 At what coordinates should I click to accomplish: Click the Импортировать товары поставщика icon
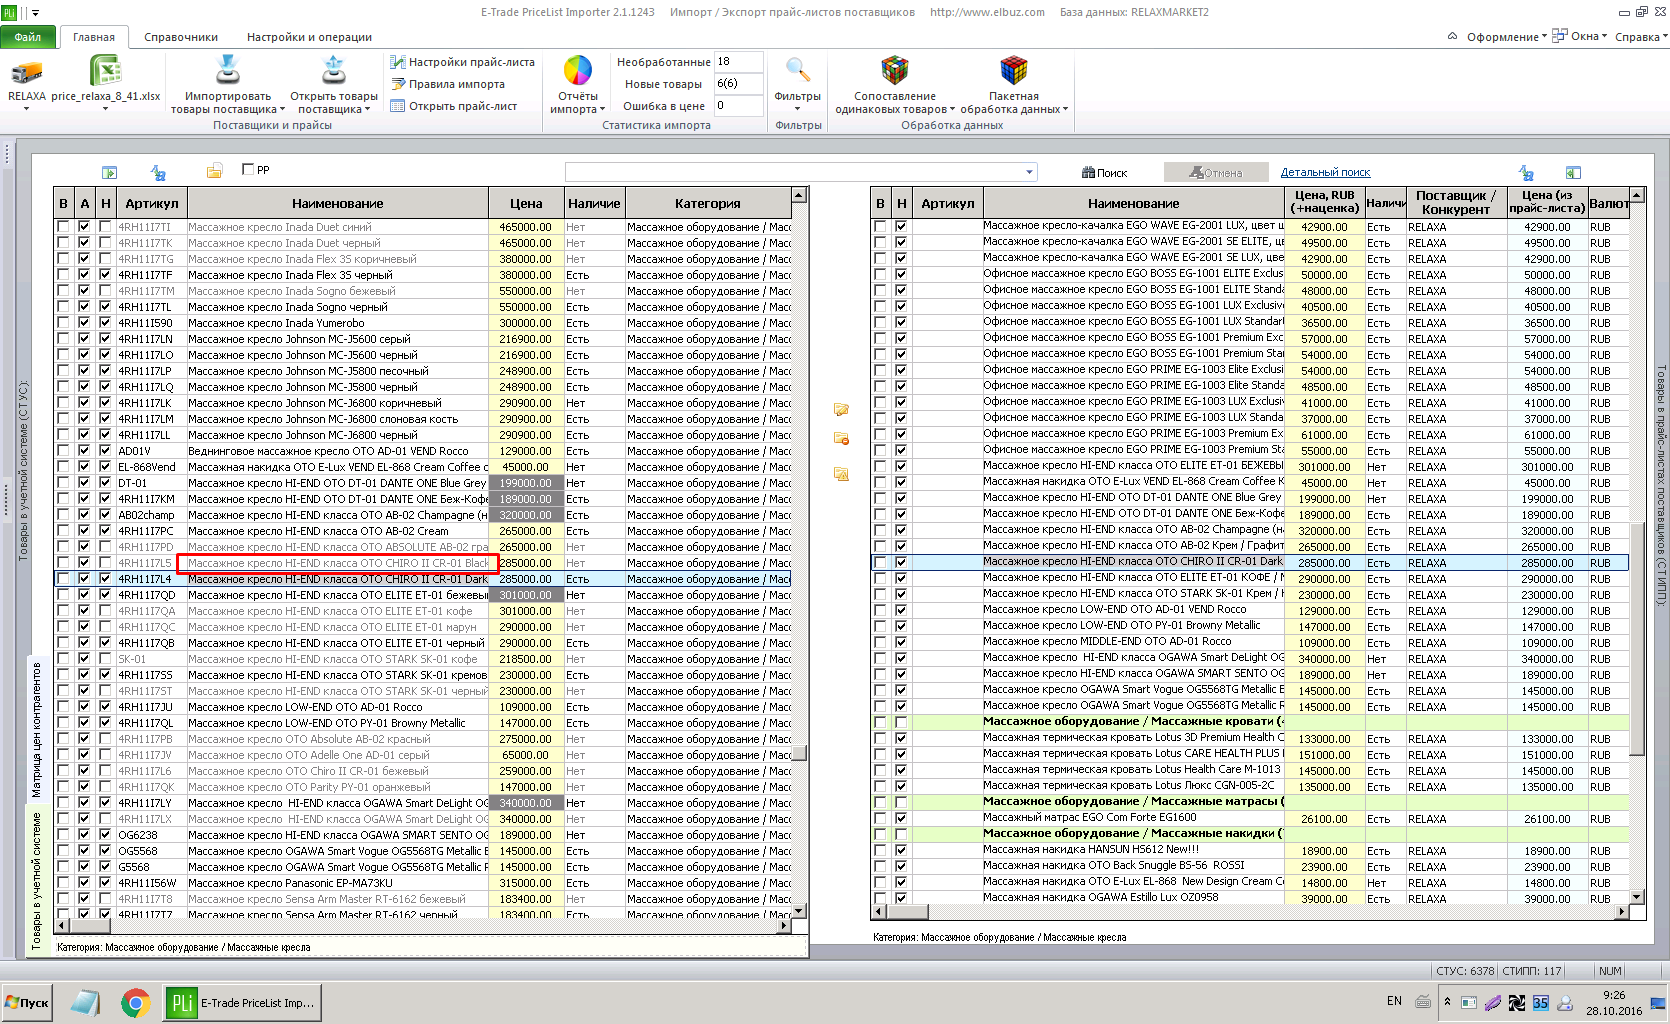(228, 71)
